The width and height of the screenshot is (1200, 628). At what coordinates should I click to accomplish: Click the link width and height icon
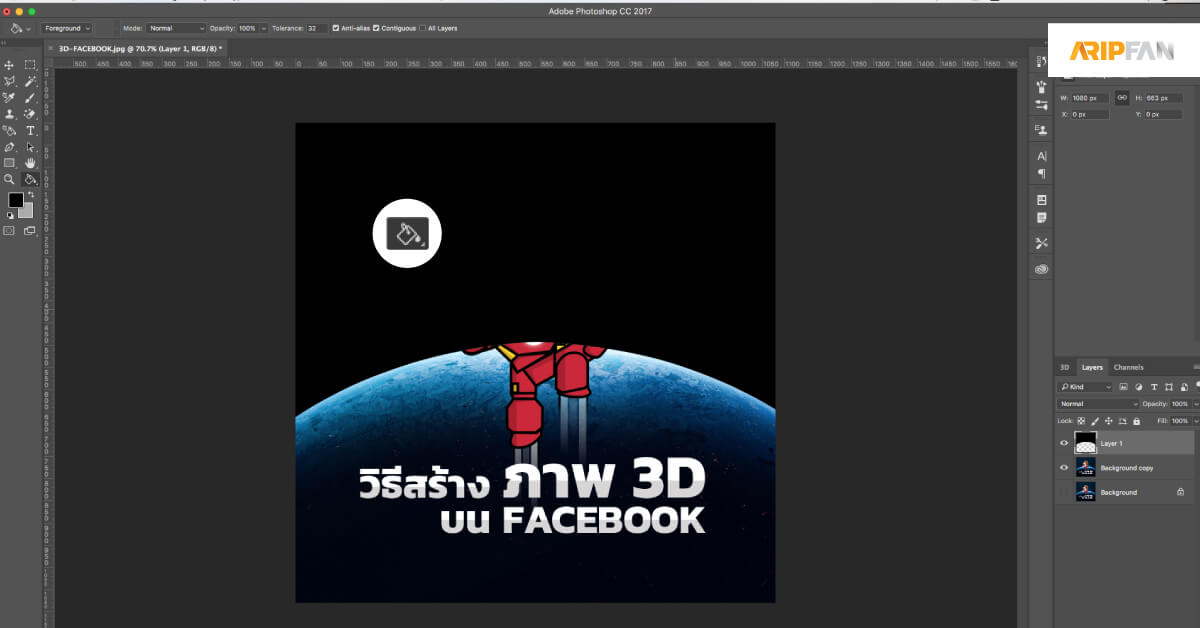tap(1122, 98)
